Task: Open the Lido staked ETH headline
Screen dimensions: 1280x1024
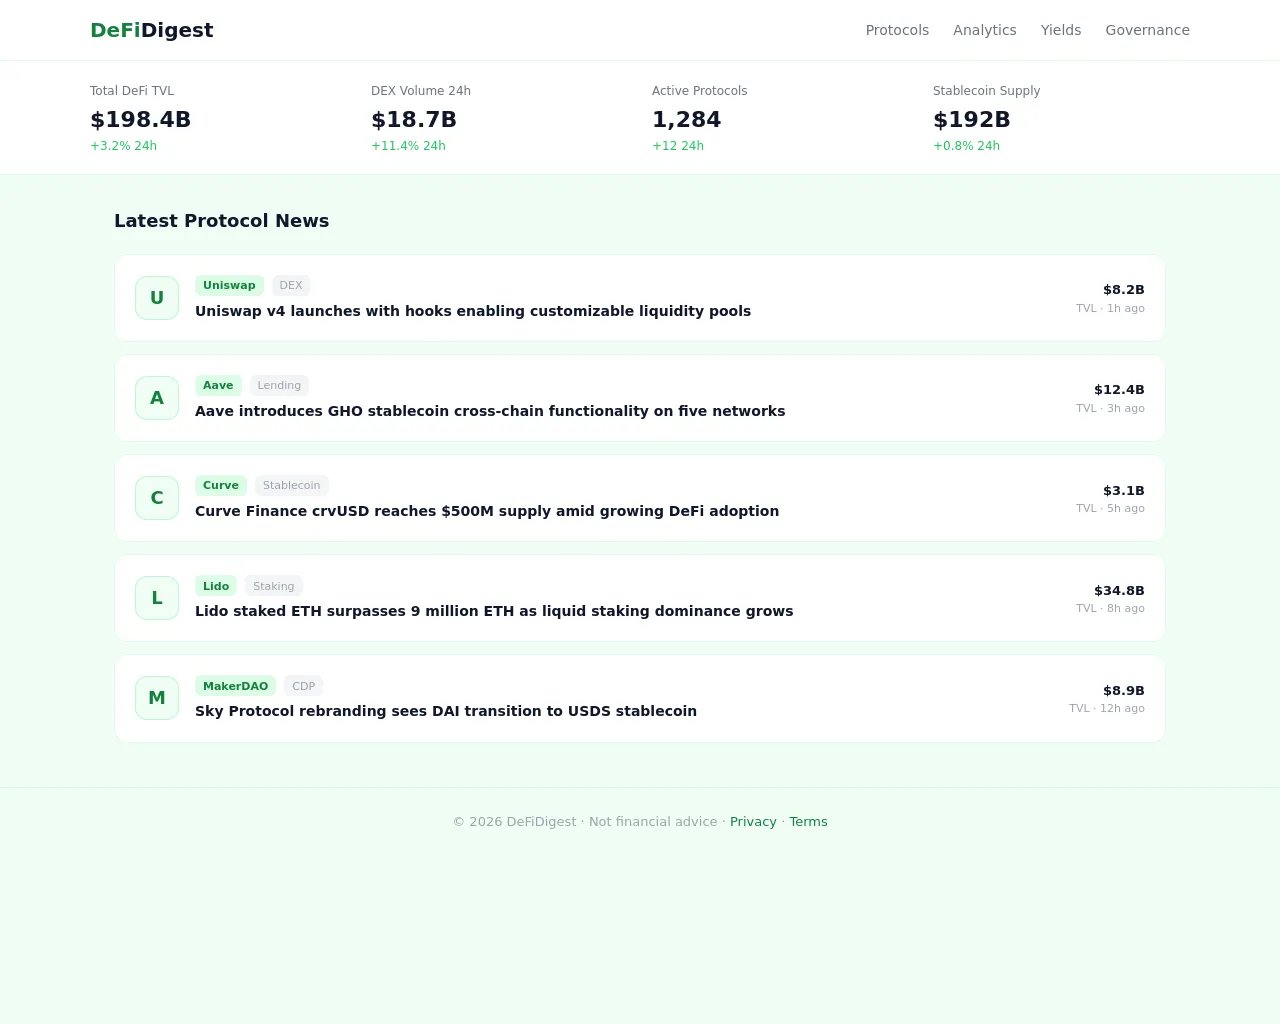Action: point(494,611)
